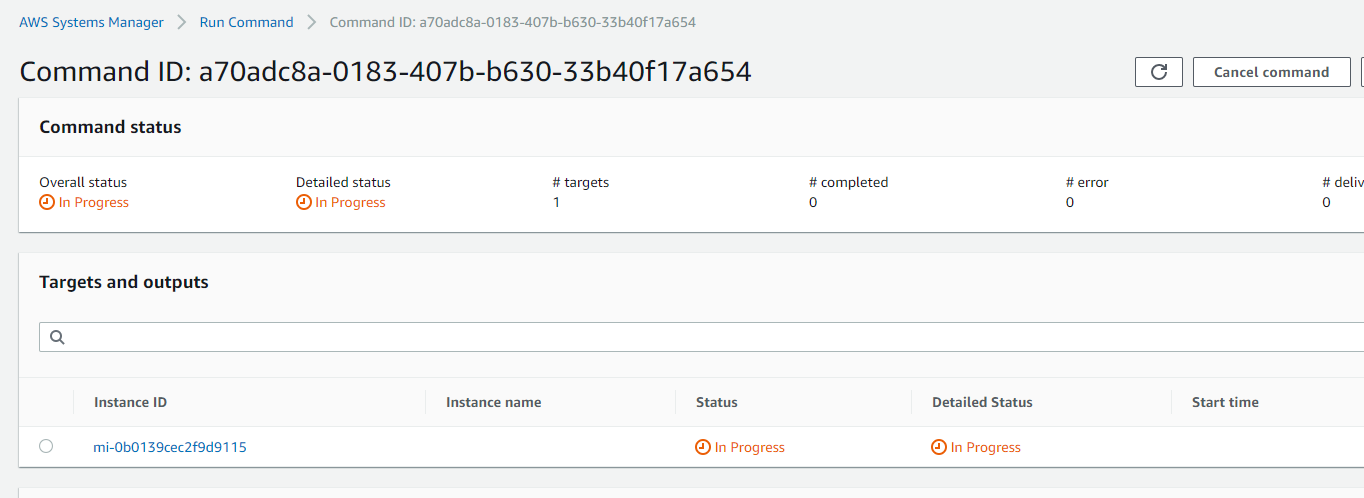Click the search magnifier icon
This screenshot has width=1364, height=498.
point(57,337)
